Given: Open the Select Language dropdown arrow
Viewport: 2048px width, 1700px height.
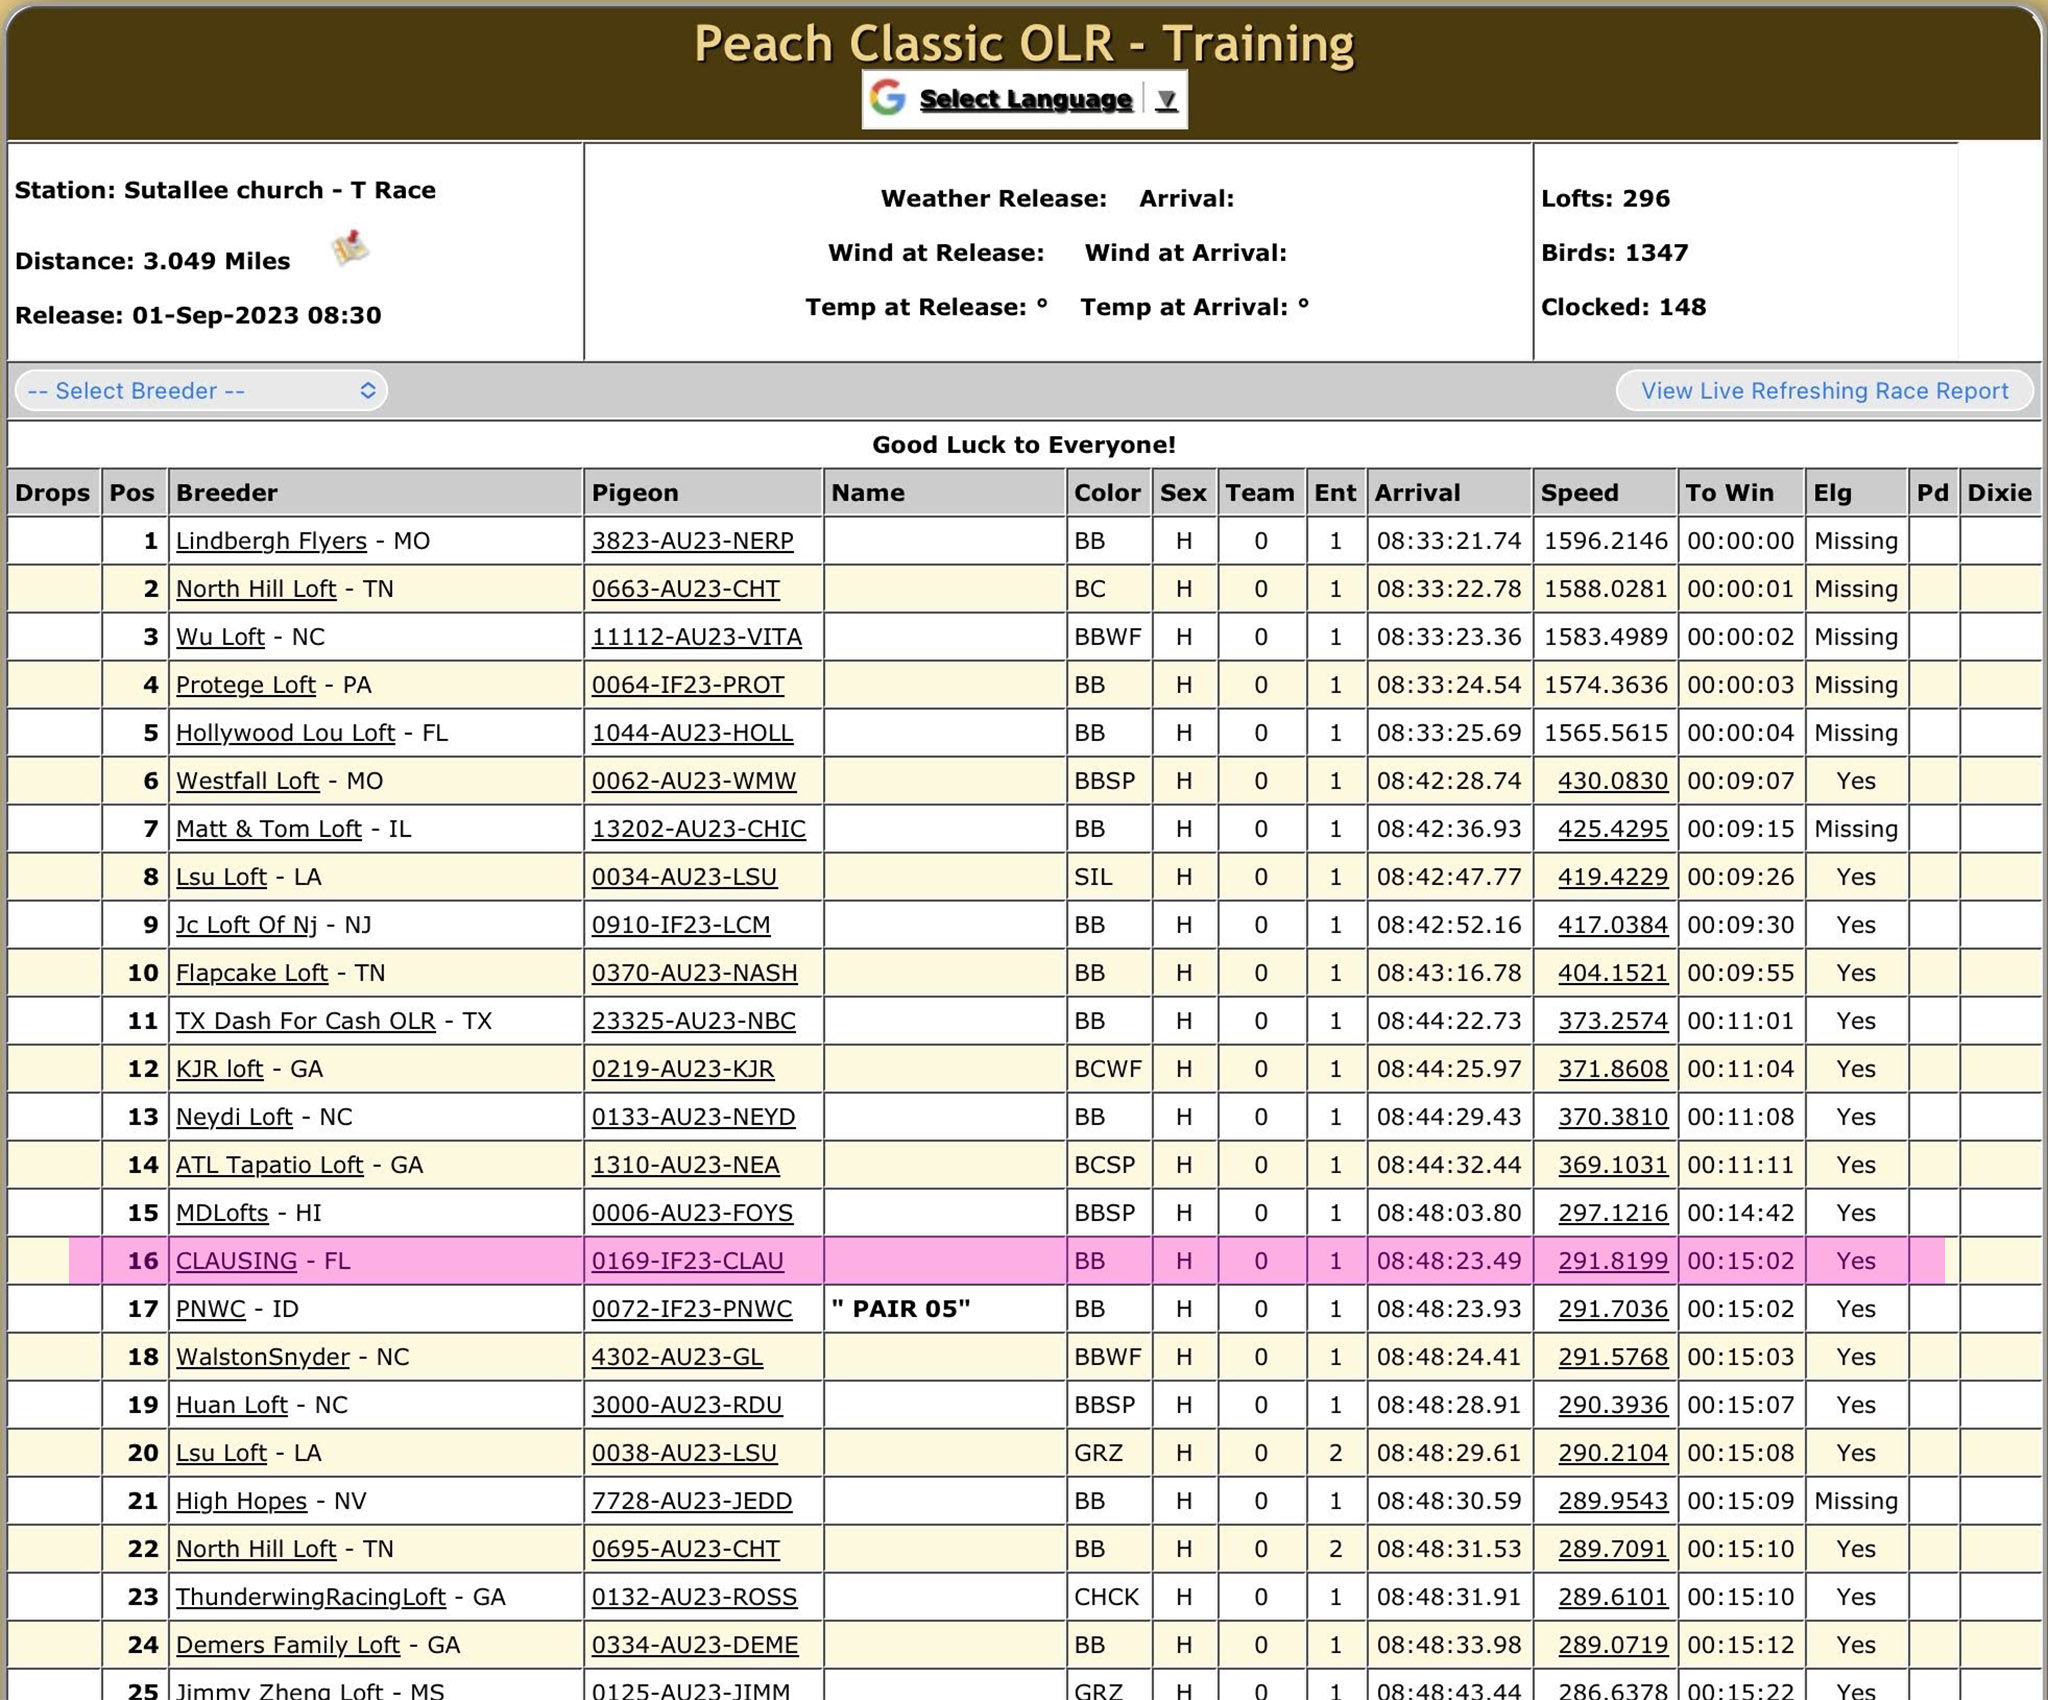Looking at the screenshot, I should click(x=1166, y=99).
